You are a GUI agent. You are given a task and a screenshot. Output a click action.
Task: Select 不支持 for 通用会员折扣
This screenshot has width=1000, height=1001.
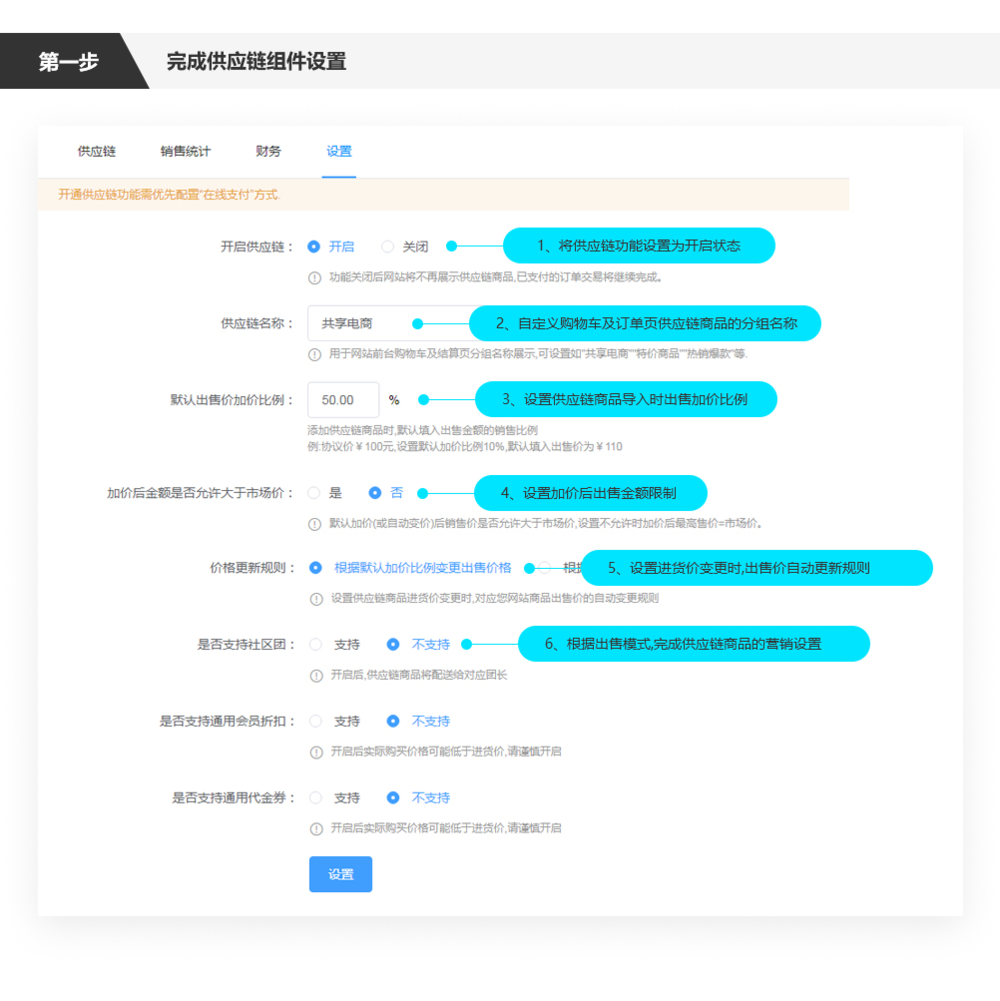[x=393, y=721]
